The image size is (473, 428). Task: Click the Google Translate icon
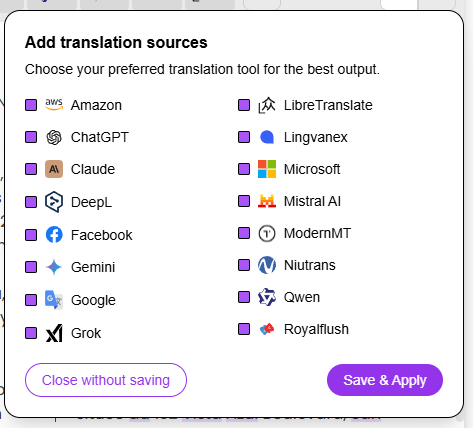(54, 300)
